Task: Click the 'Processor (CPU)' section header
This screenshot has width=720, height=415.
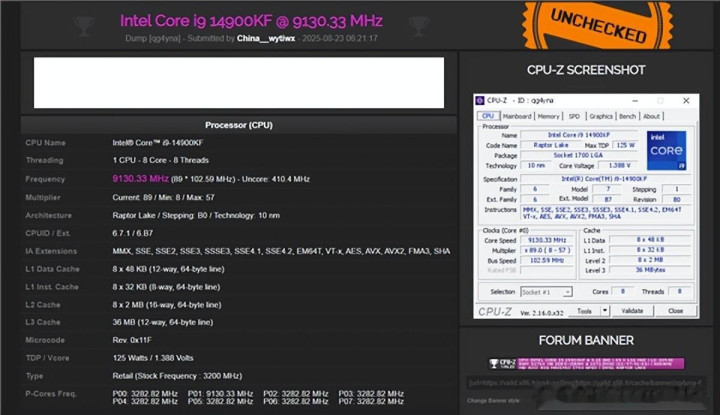Action: [239, 125]
